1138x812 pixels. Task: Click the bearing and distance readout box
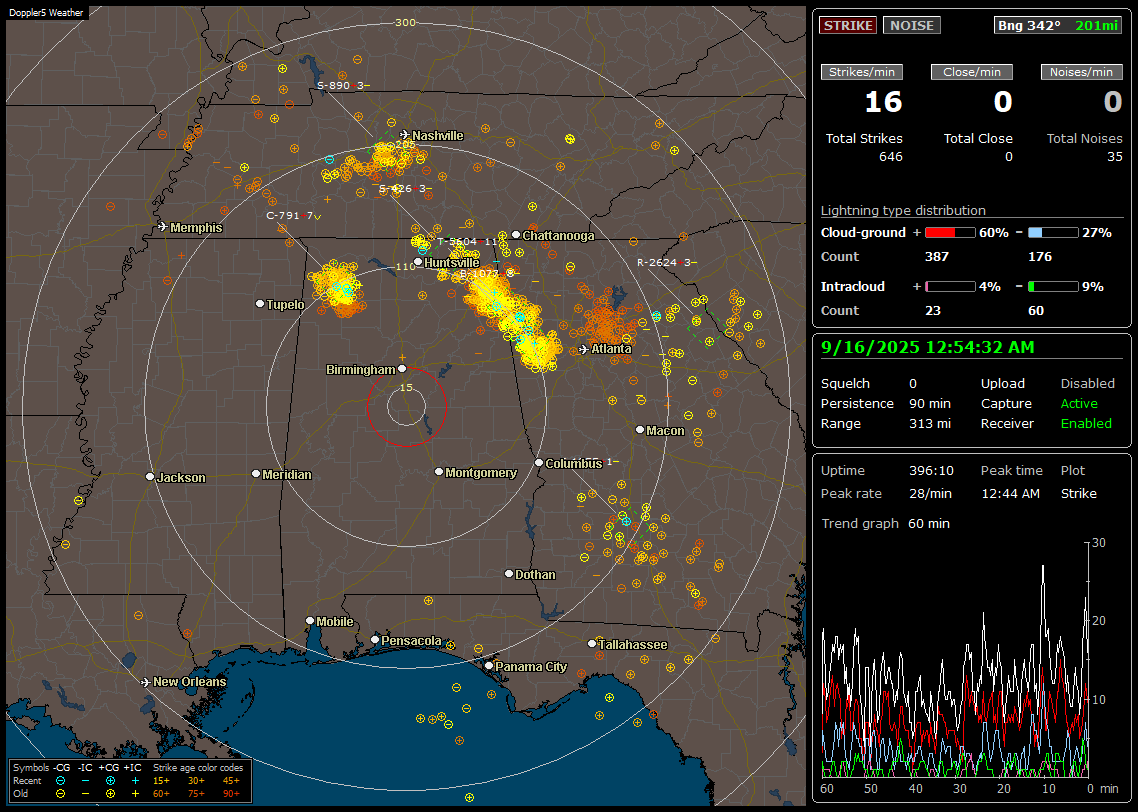coord(1058,25)
